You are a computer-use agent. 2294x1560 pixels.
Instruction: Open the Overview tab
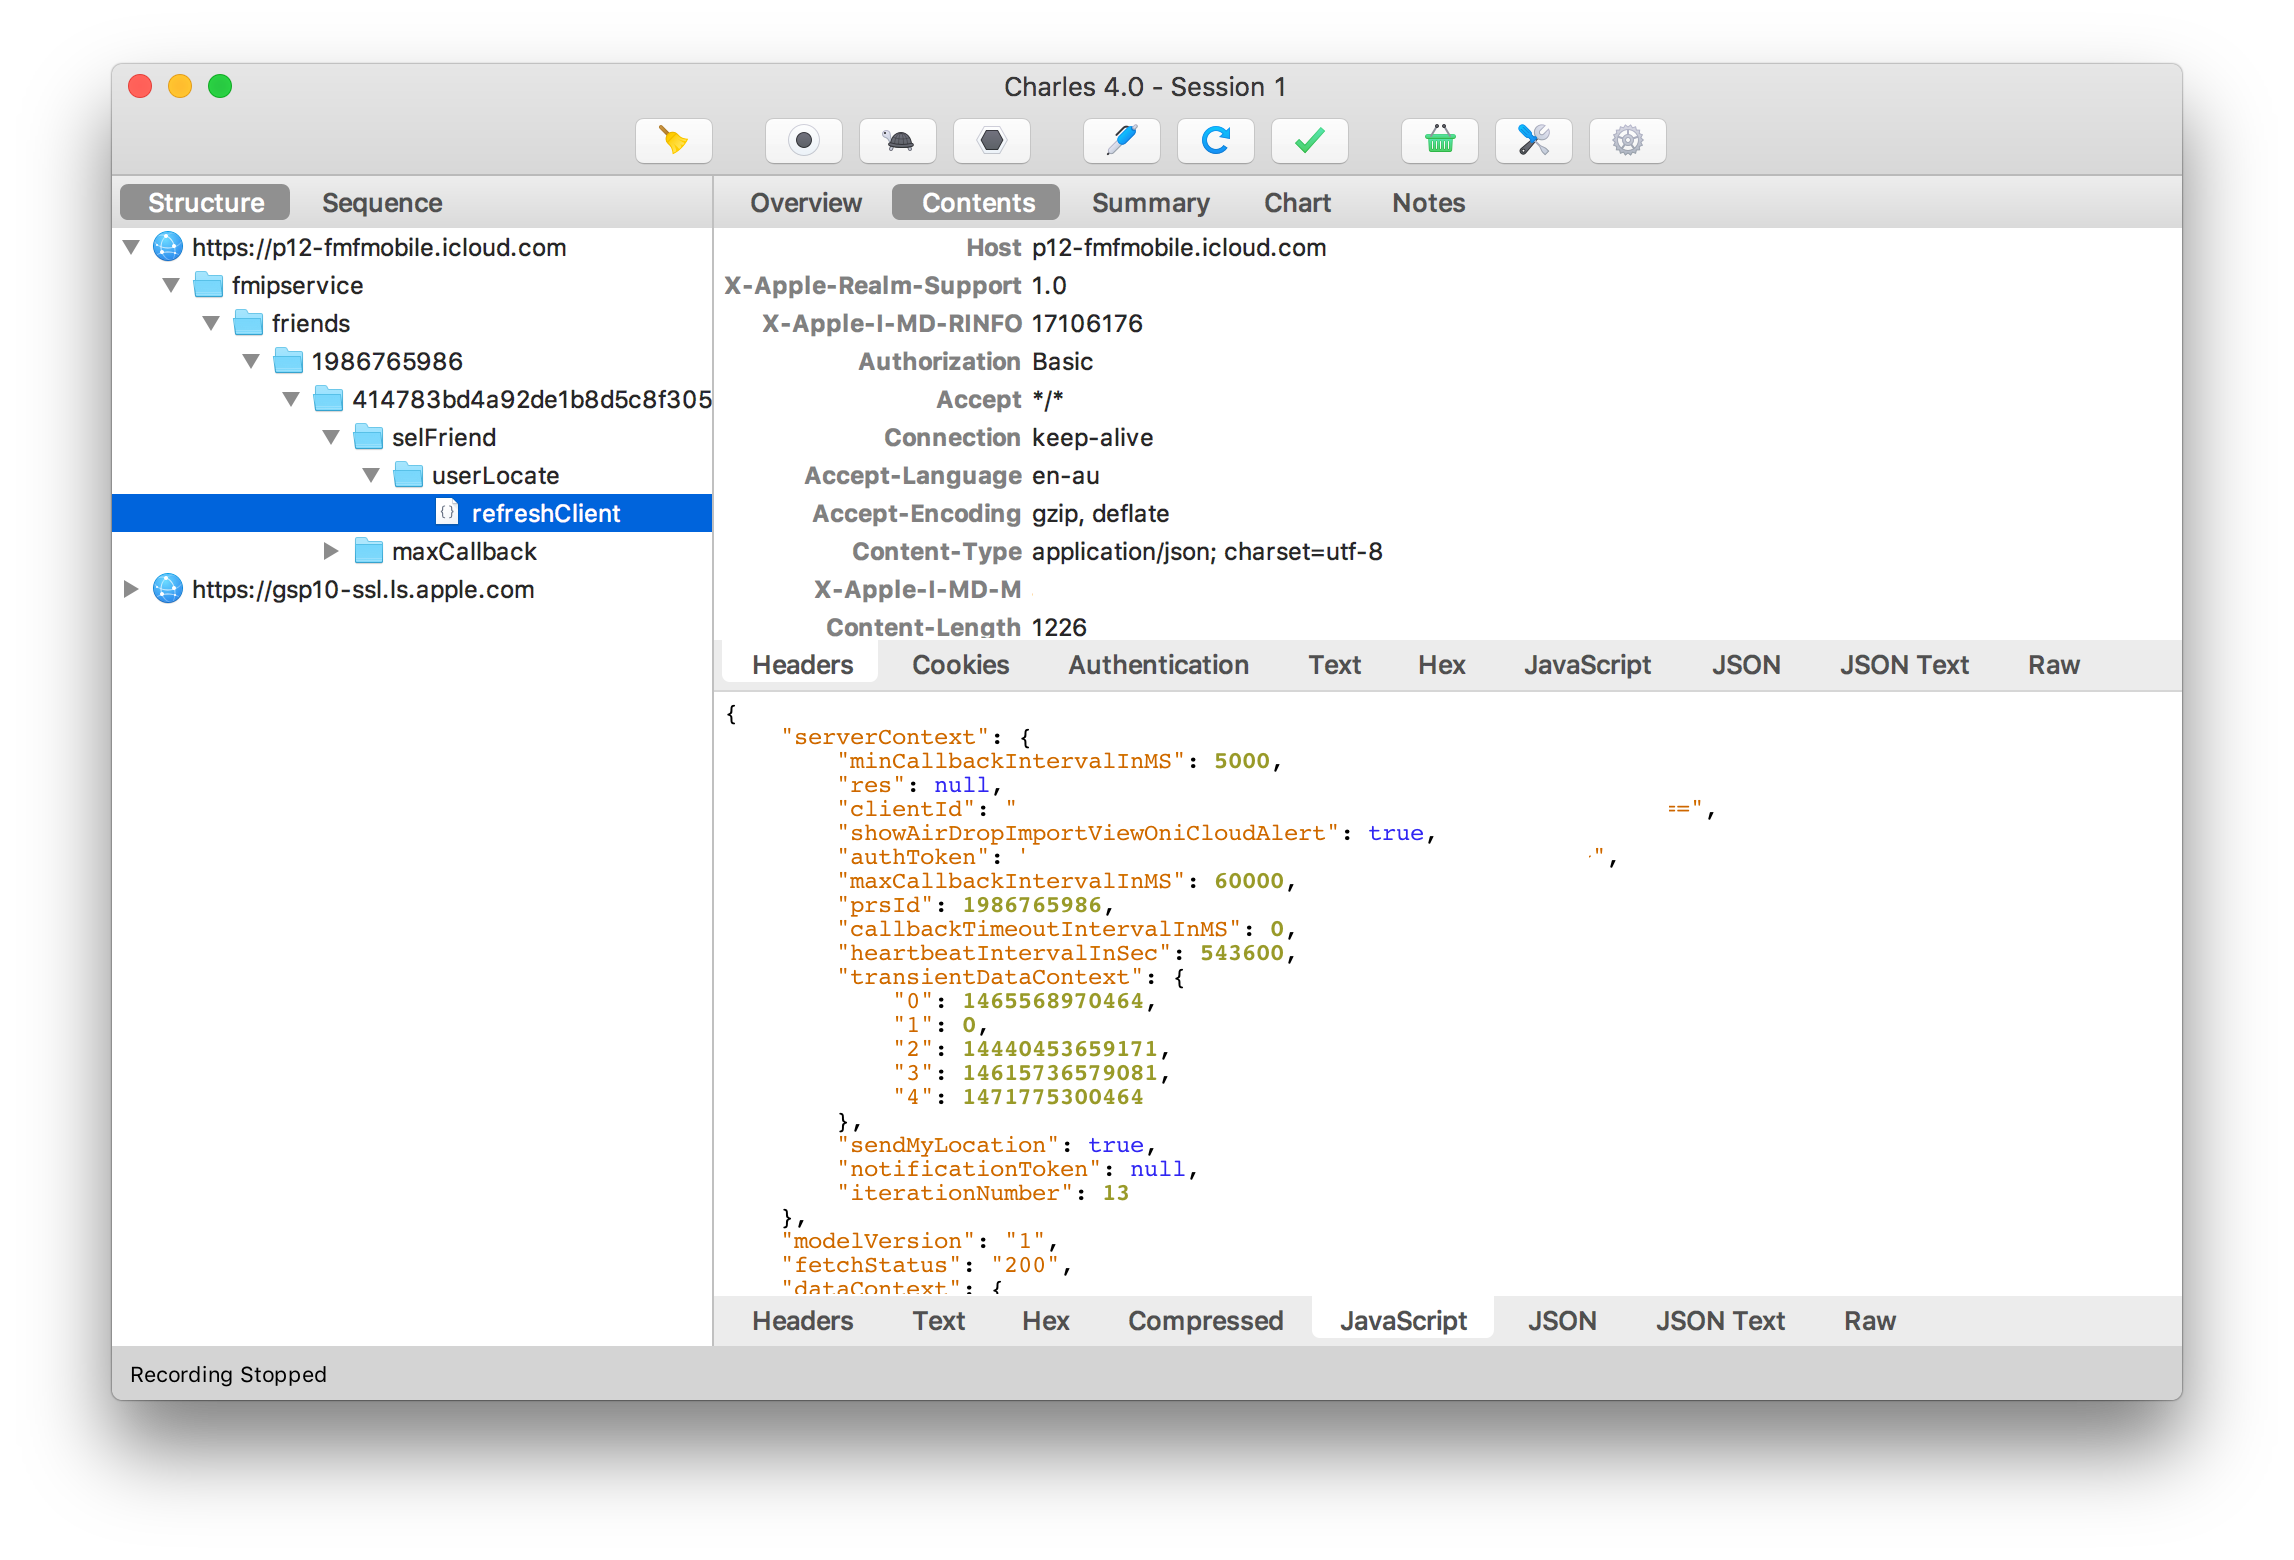pos(806,203)
